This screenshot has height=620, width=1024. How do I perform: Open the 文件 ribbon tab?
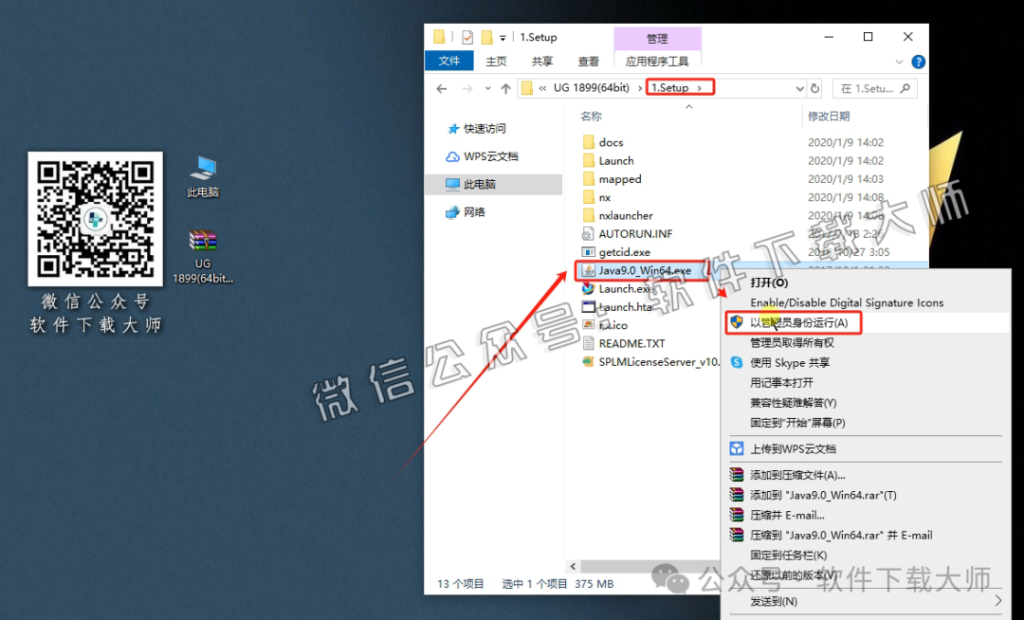449,61
